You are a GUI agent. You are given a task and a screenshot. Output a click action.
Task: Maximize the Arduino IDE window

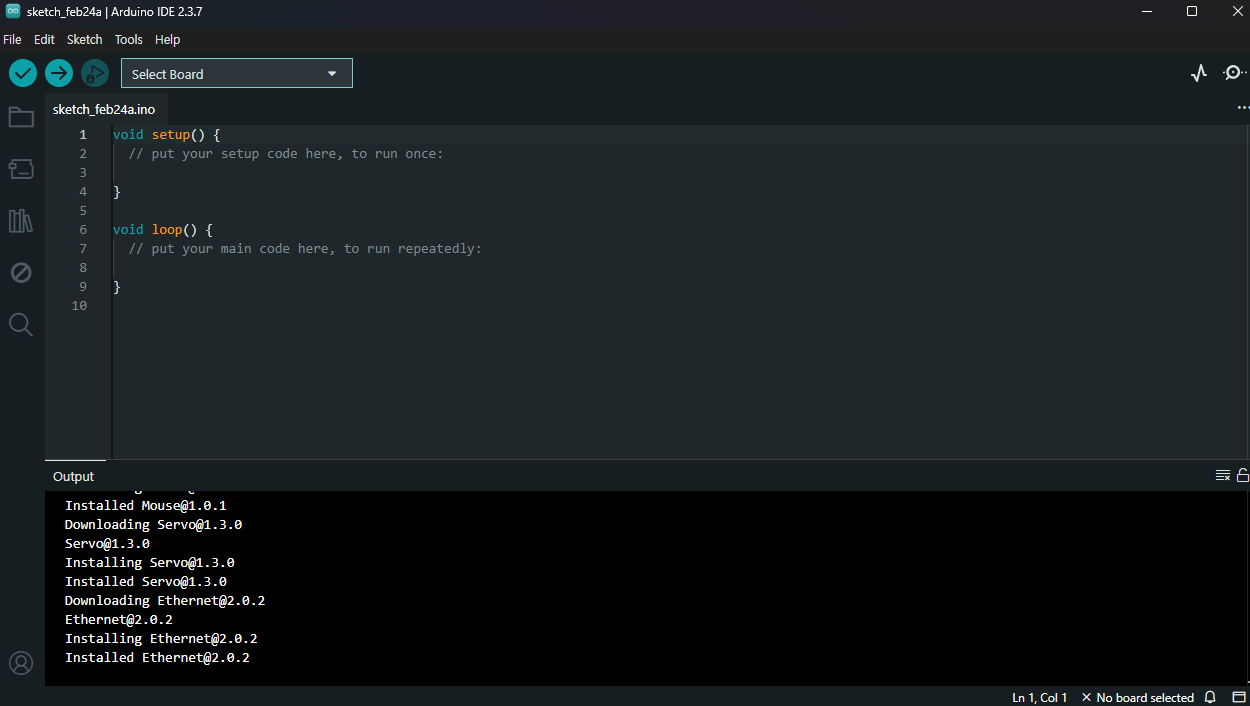[x=1192, y=11]
